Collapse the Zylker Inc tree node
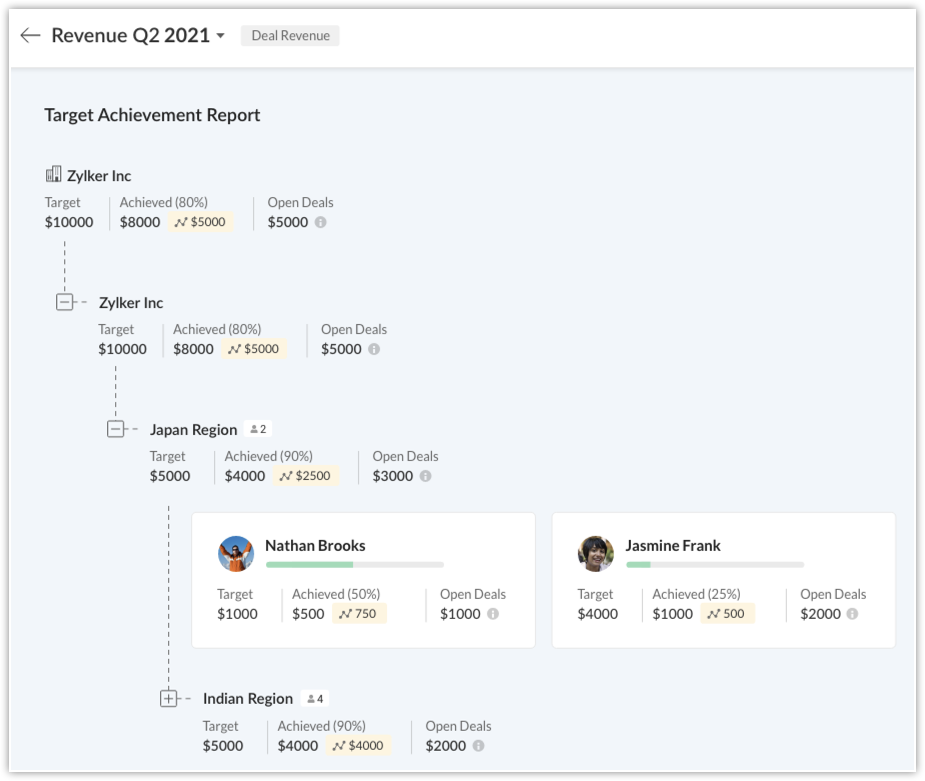This screenshot has width=925, height=781. click(x=65, y=302)
